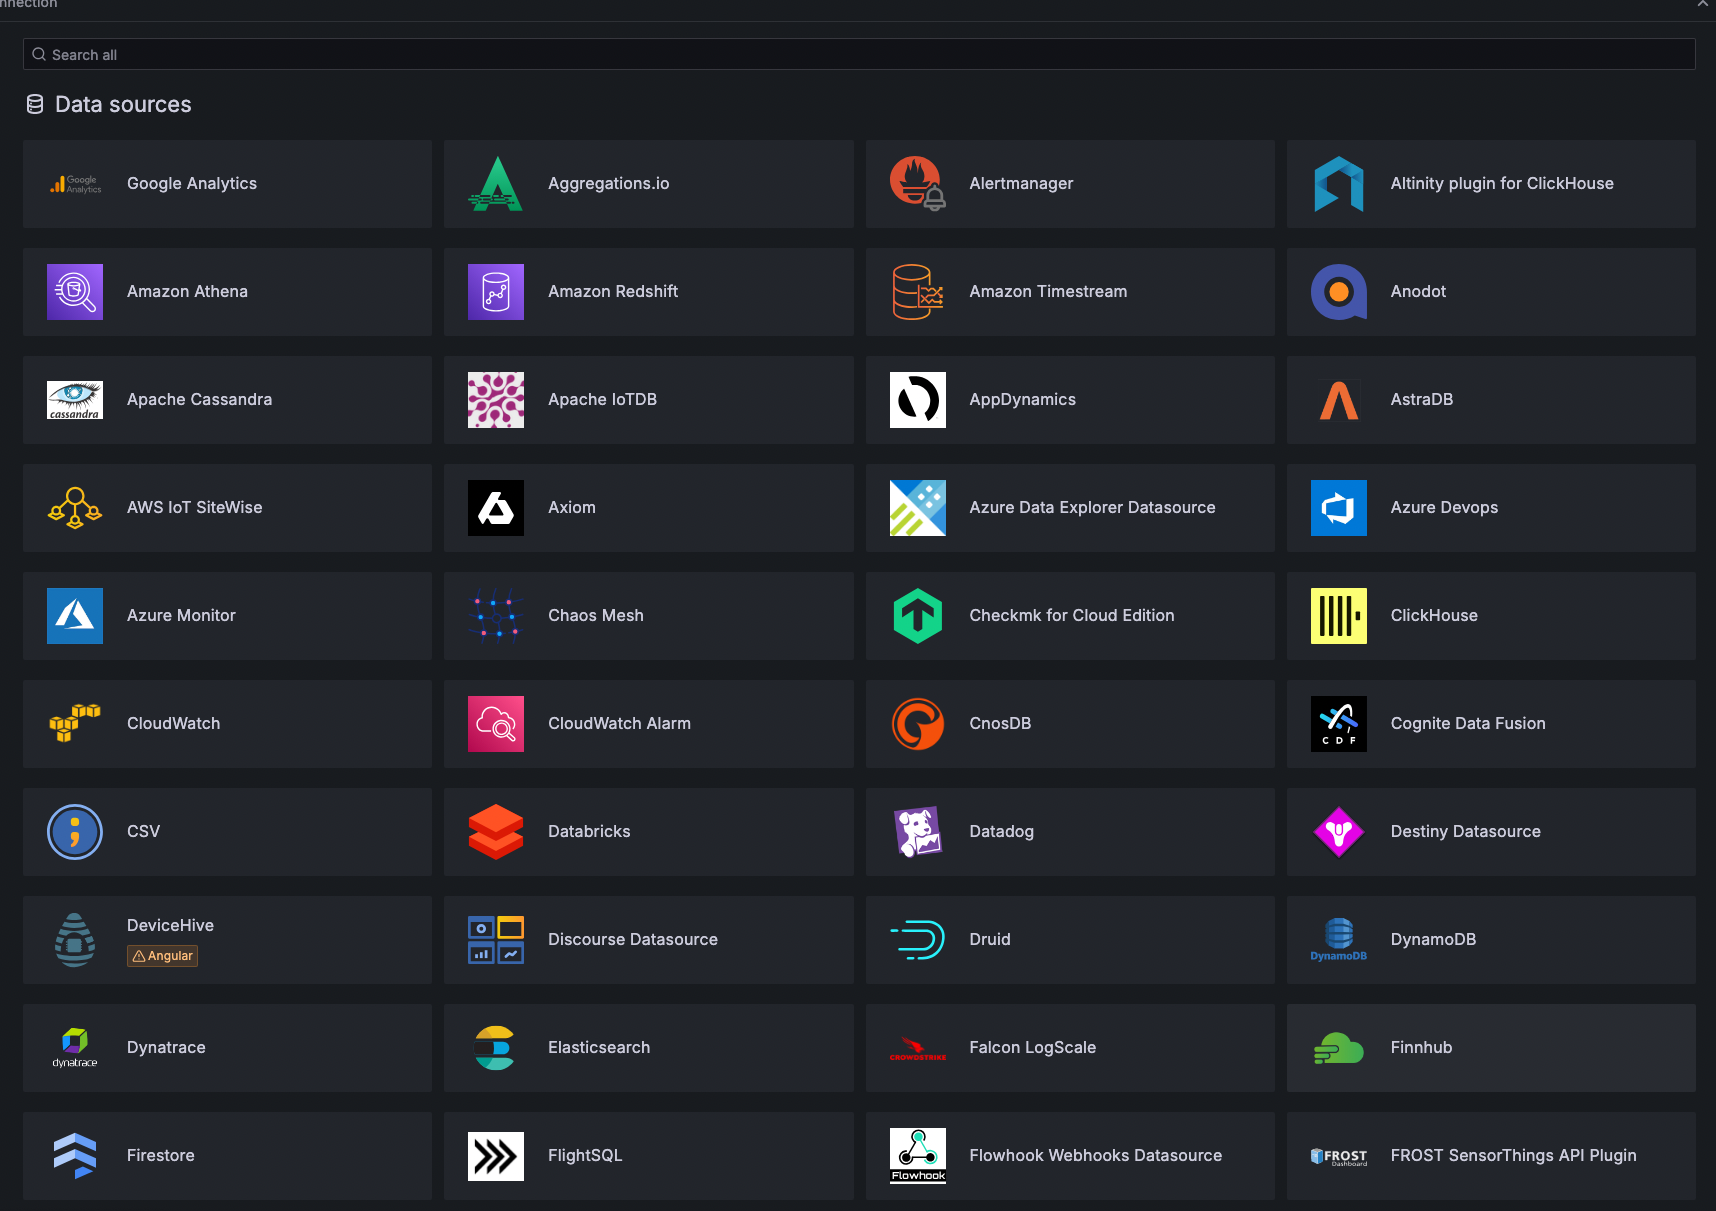This screenshot has width=1716, height=1211.
Task: Open the Cognite Data Fusion CDF icon
Action: pyautogui.click(x=1339, y=724)
